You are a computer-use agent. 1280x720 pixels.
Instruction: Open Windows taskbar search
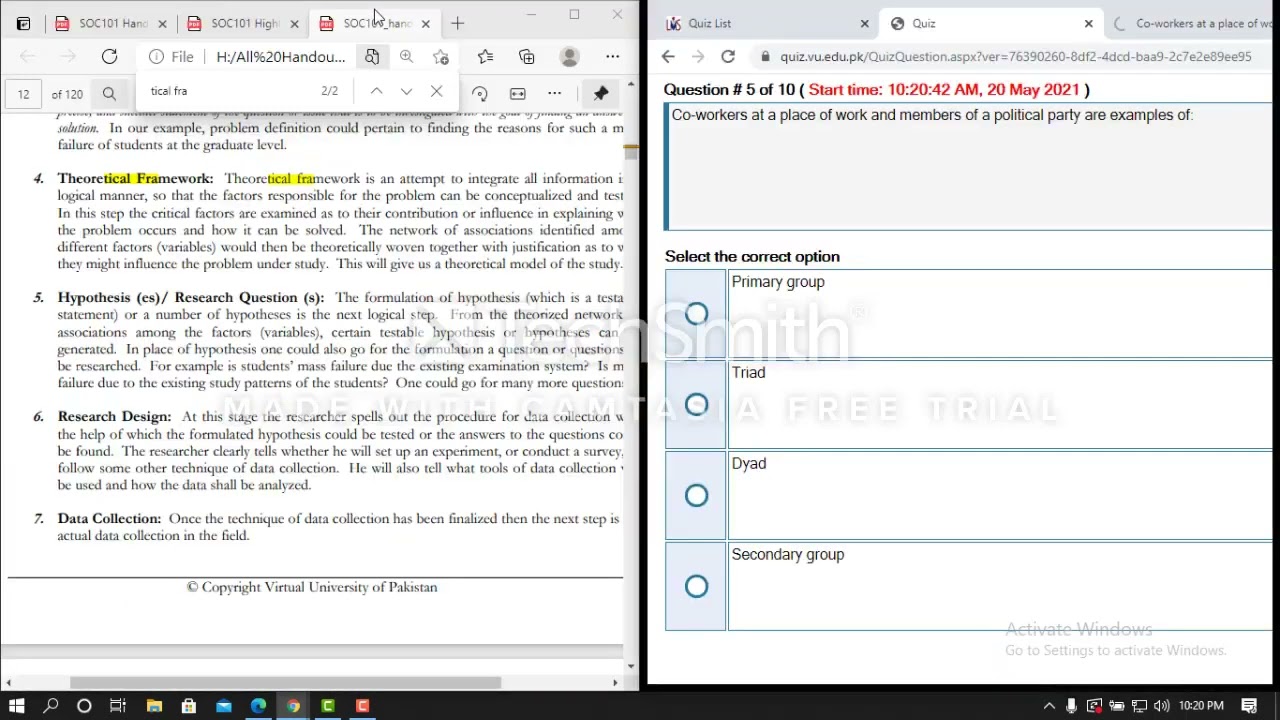(51, 706)
